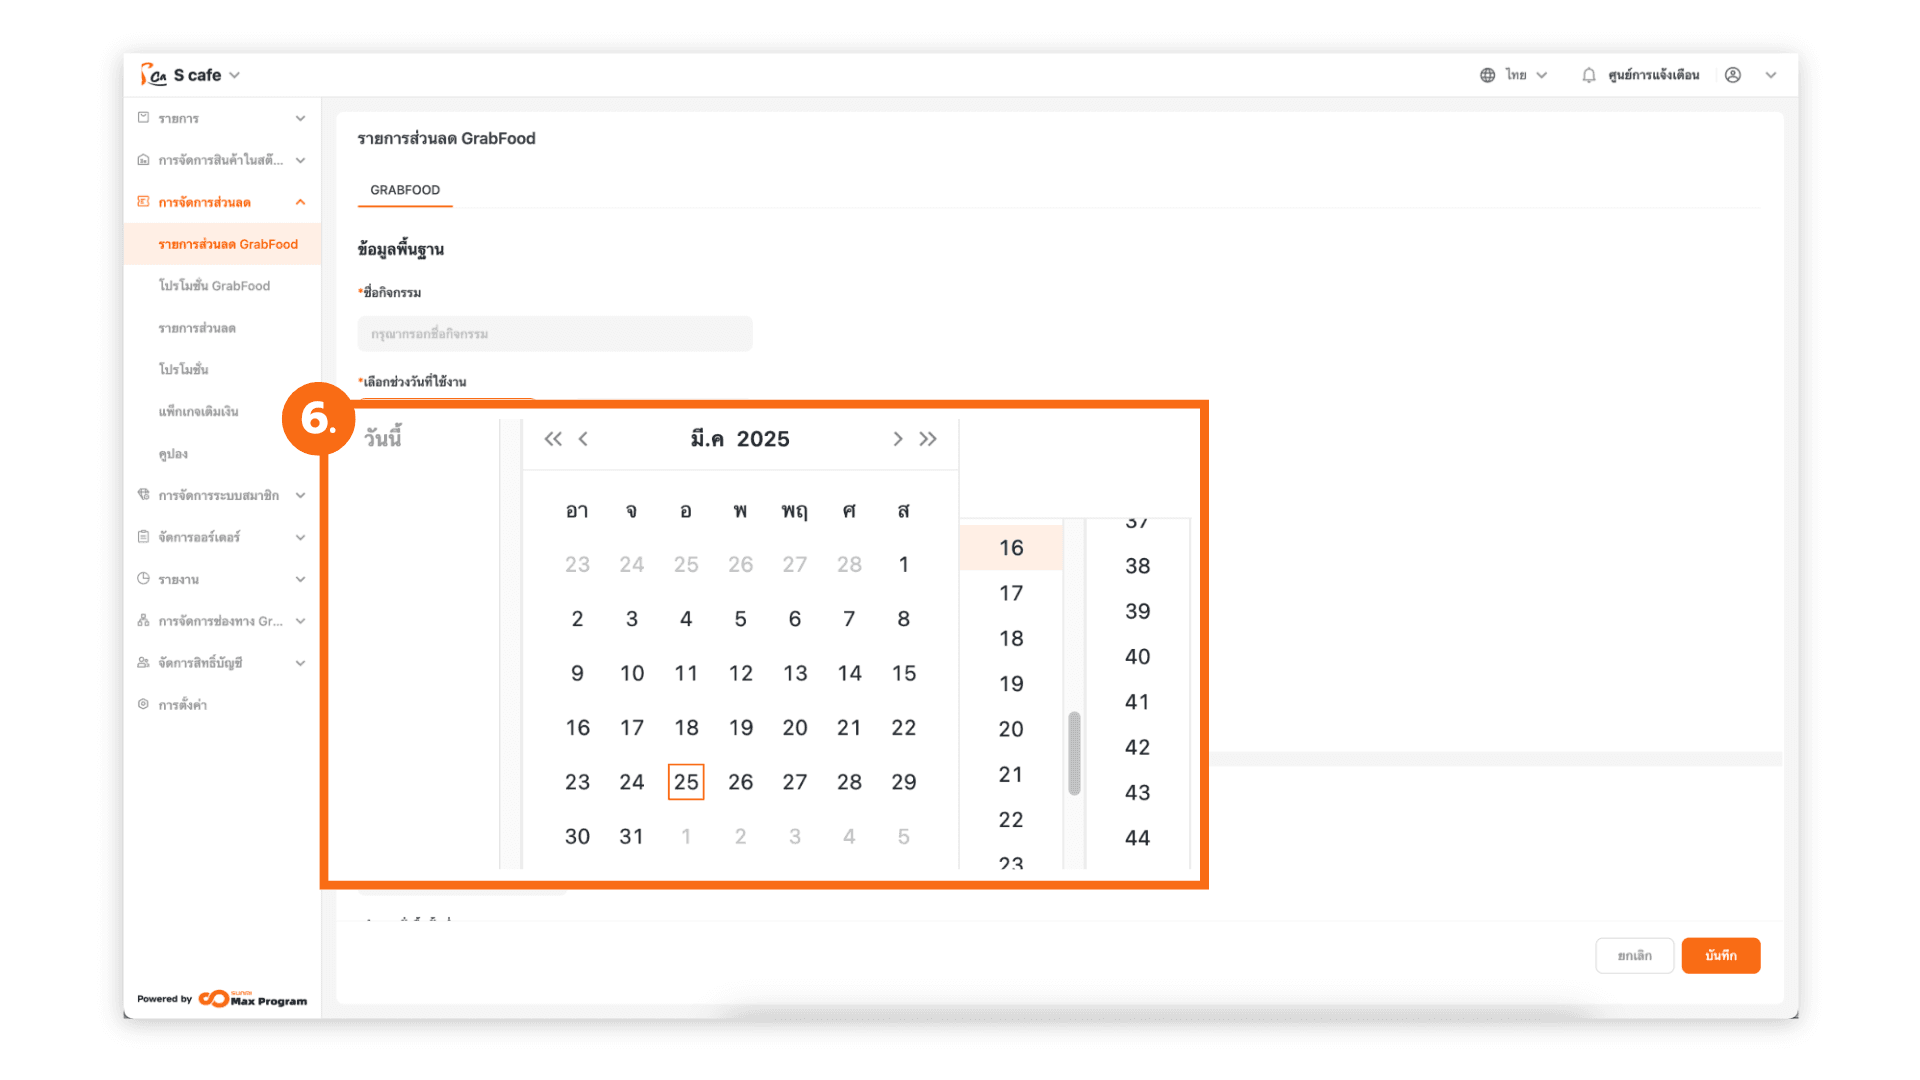Click the notification bell icon
The height and width of the screenshot is (1080, 1920).
point(1588,75)
